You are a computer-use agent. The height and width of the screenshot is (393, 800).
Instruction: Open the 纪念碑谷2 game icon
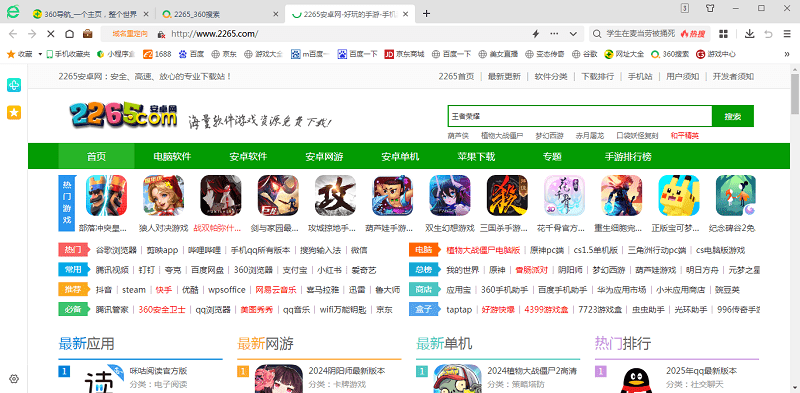[736, 195]
